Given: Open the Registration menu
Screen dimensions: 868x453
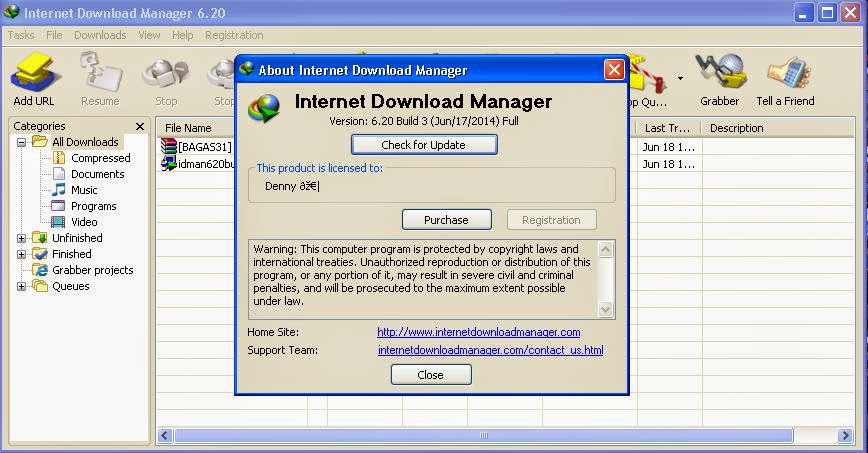Looking at the screenshot, I should [234, 35].
